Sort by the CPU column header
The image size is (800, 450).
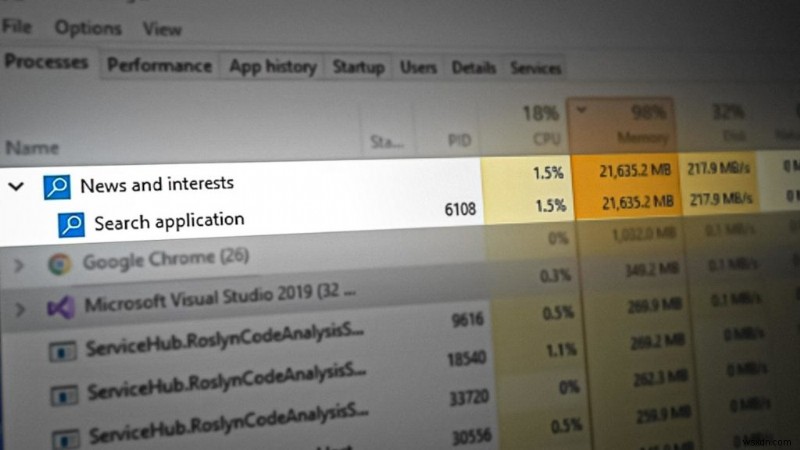coord(547,139)
